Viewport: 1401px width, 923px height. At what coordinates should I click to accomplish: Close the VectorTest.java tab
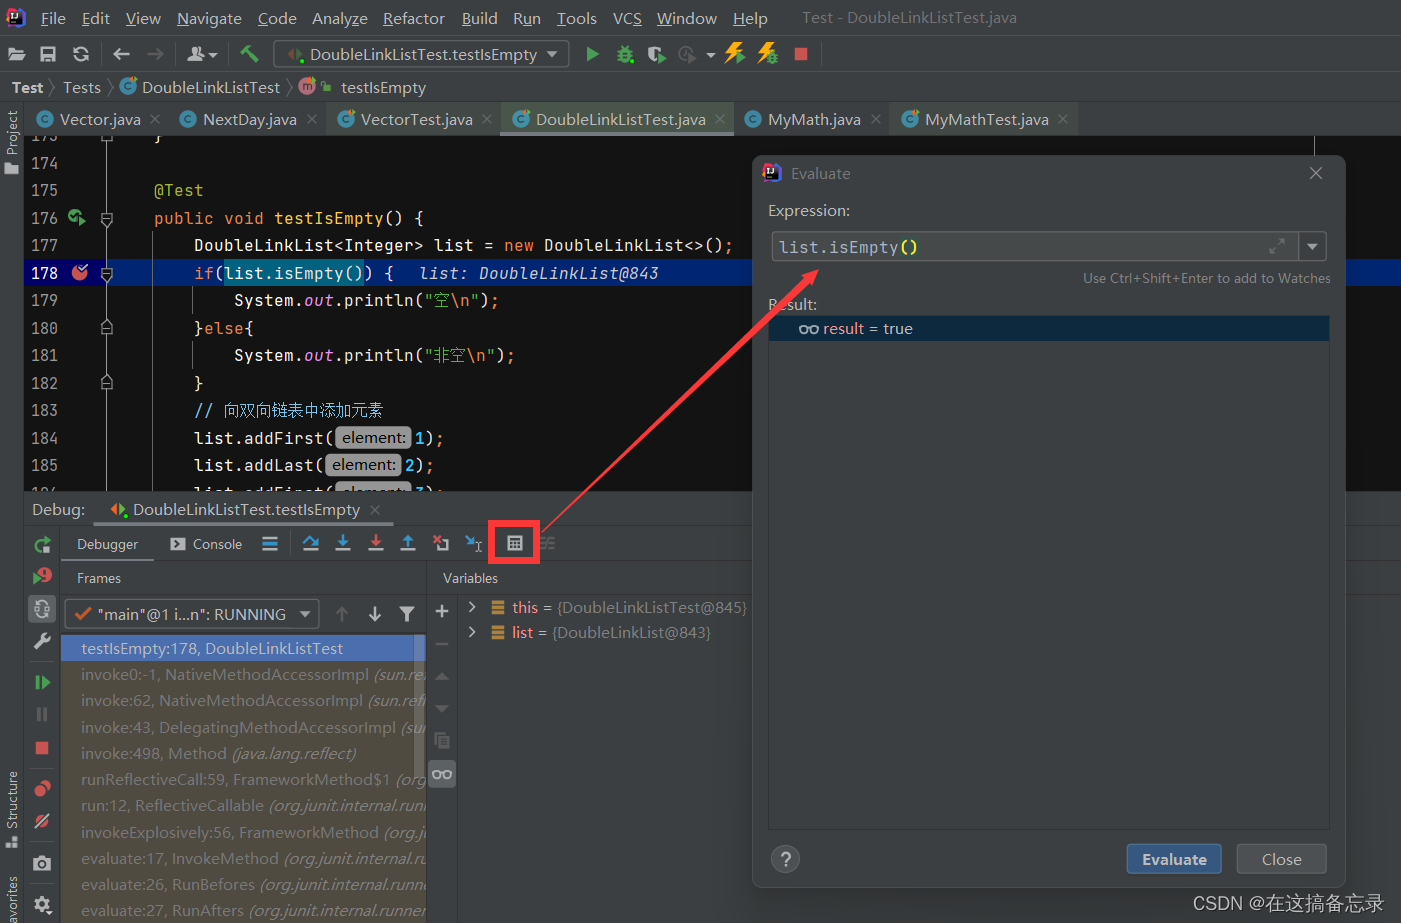coord(487,119)
